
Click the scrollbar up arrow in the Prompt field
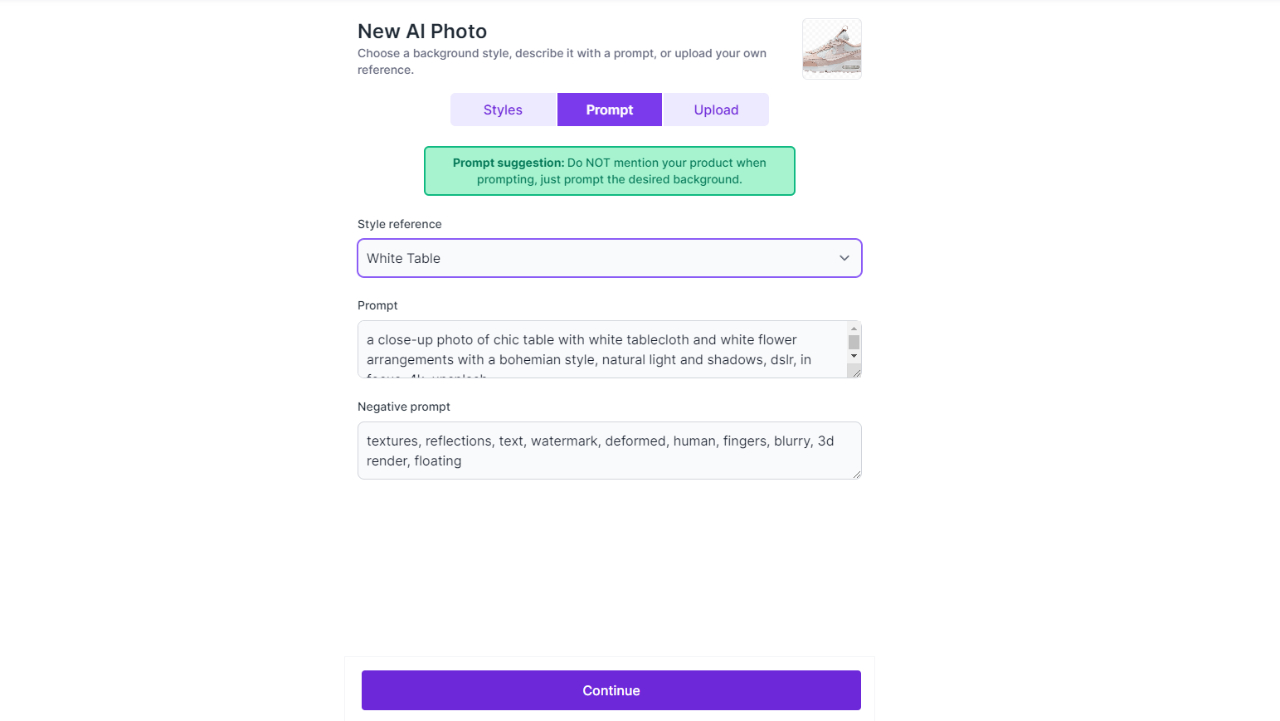tap(853, 327)
